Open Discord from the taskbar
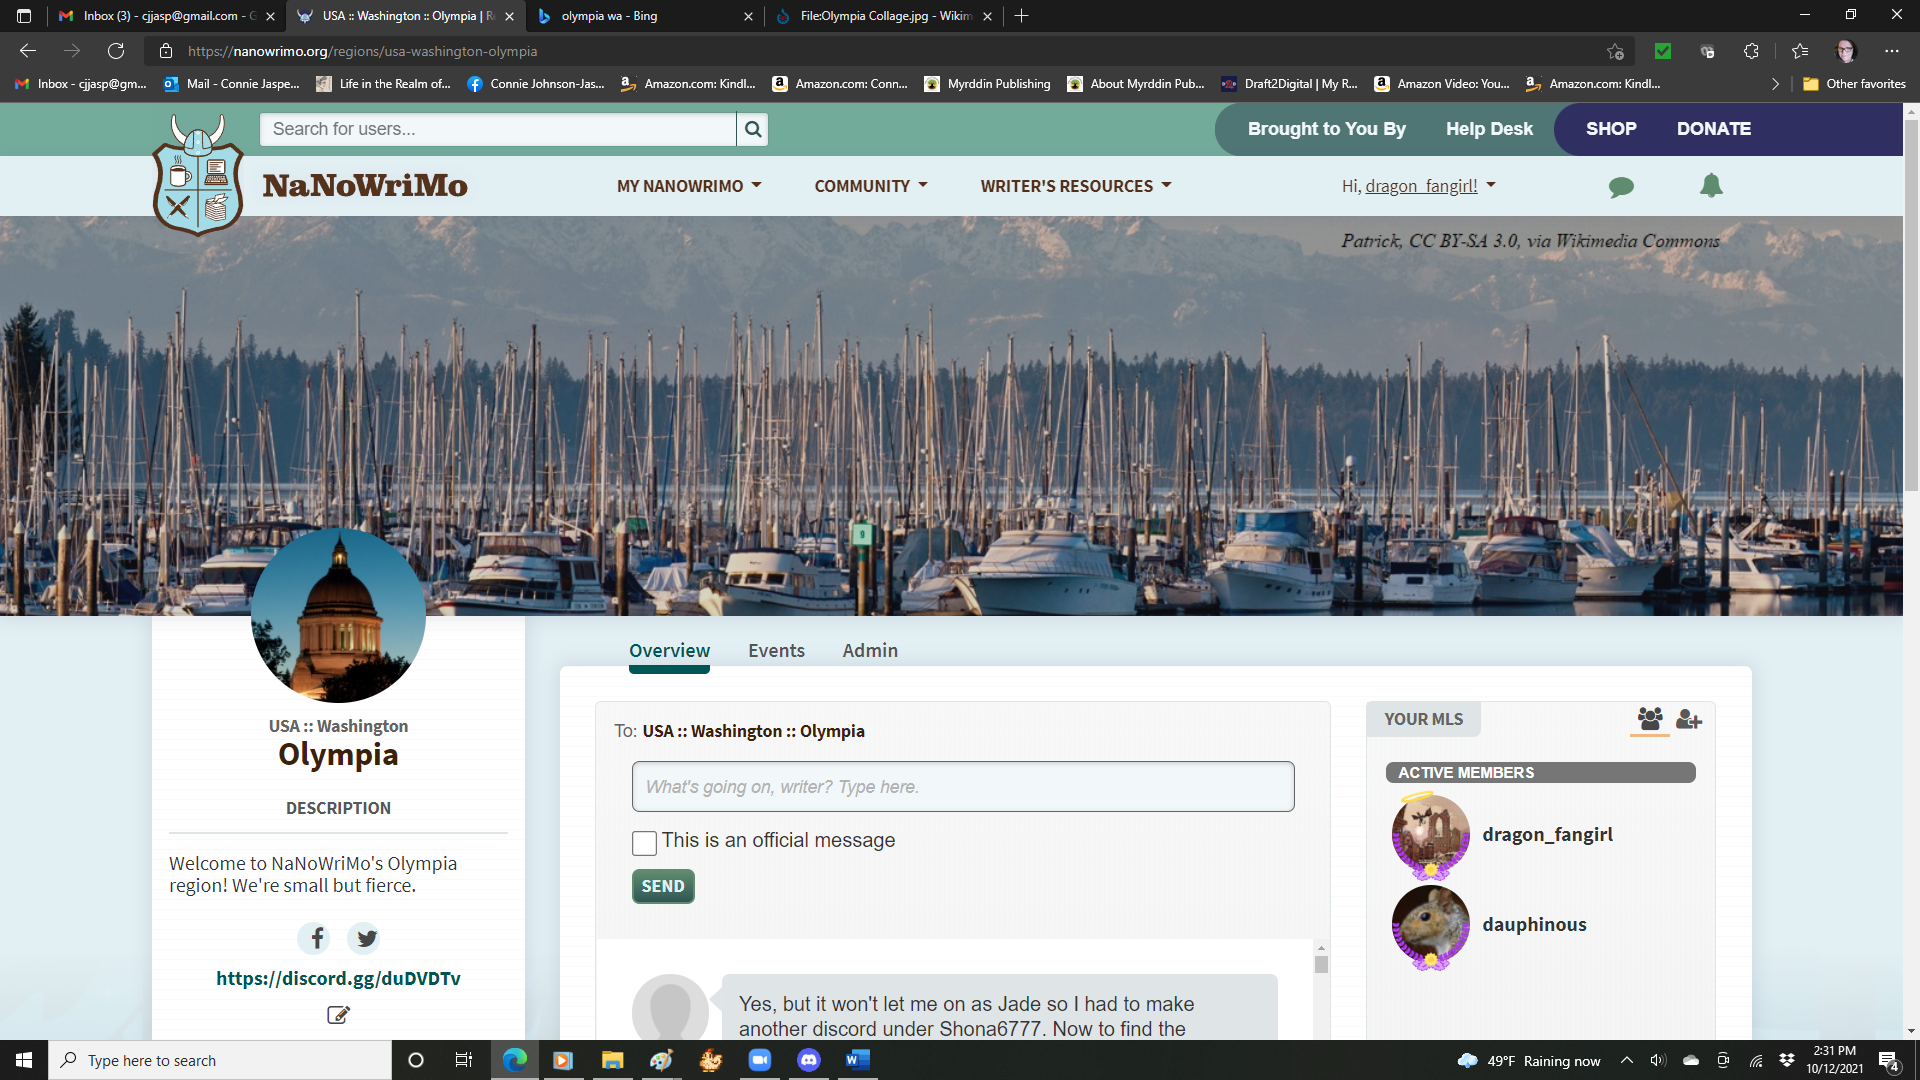Image resolution: width=1920 pixels, height=1080 pixels. click(x=809, y=1060)
